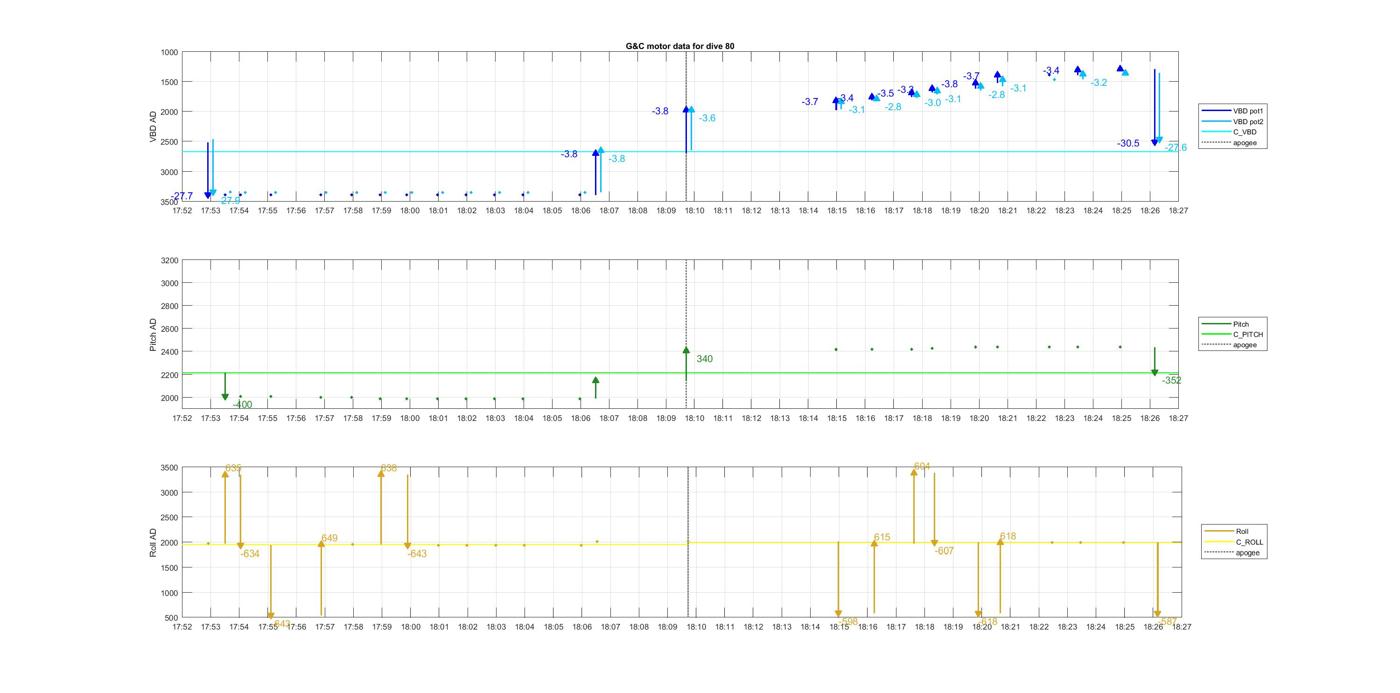Click the "C_ROLL" legend entry
Image resolution: width=1400 pixels, height=693 pixels.
(1234, 542)
